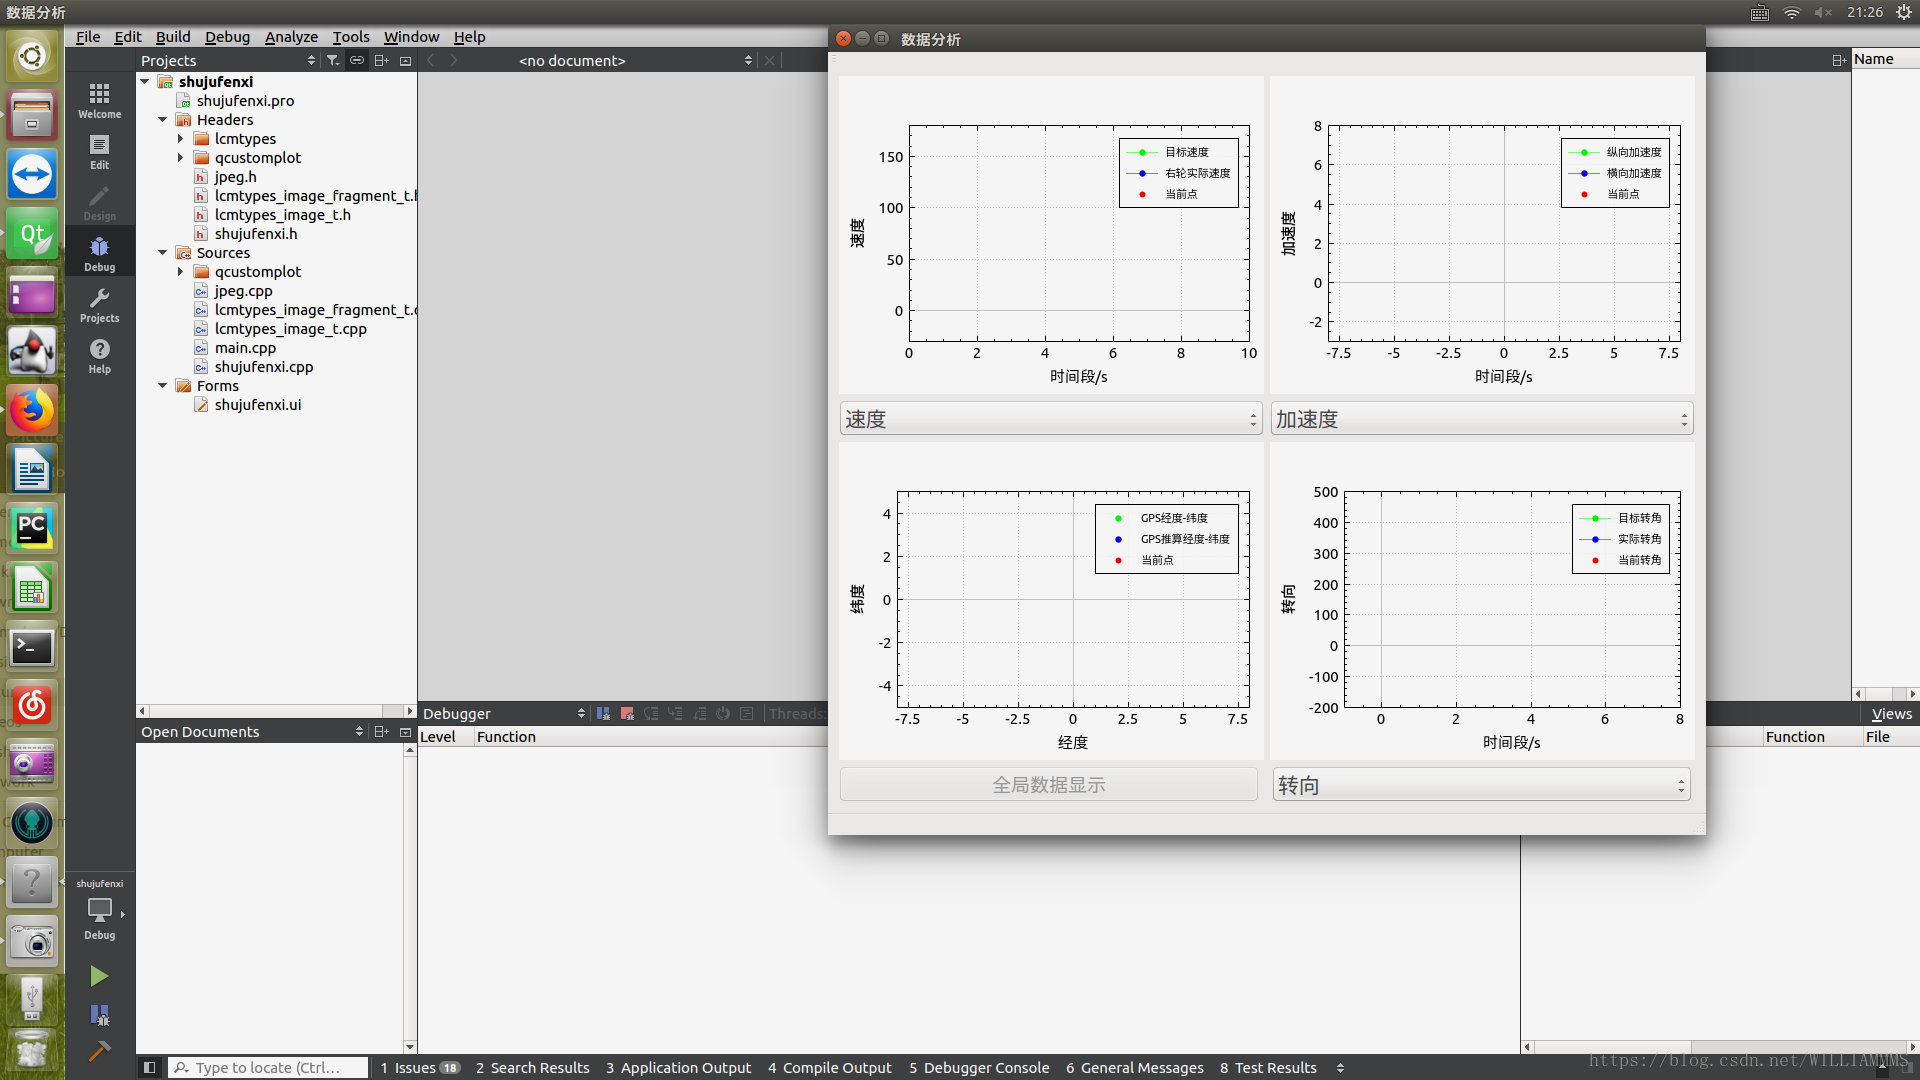Screen dimensions: 1920x1080
Task: Open Firefox from the dock
Action: tap(32, 411)
